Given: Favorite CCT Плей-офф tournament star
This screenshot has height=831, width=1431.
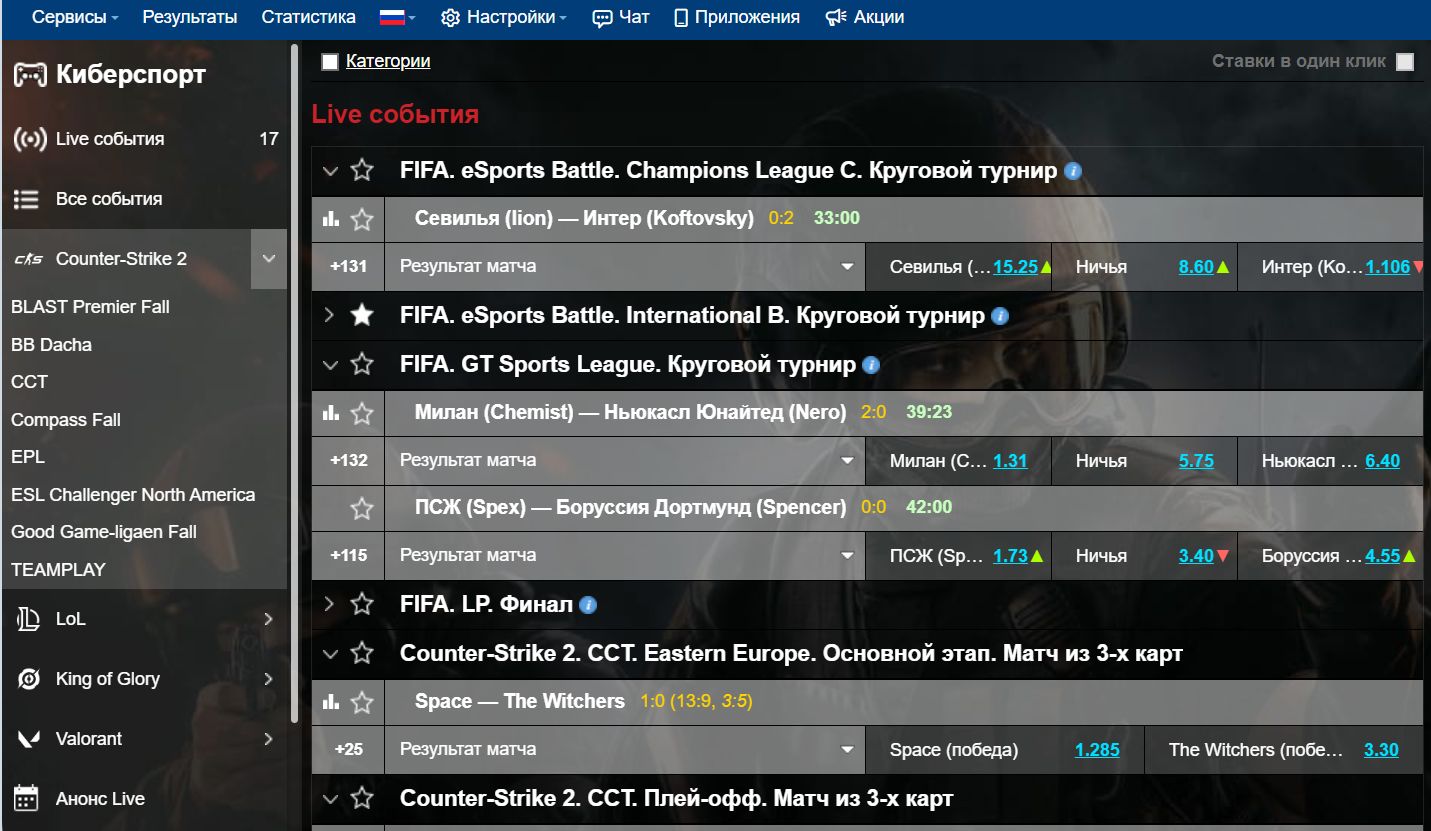Looking at the screenshot, I should (x=362, y=798).
